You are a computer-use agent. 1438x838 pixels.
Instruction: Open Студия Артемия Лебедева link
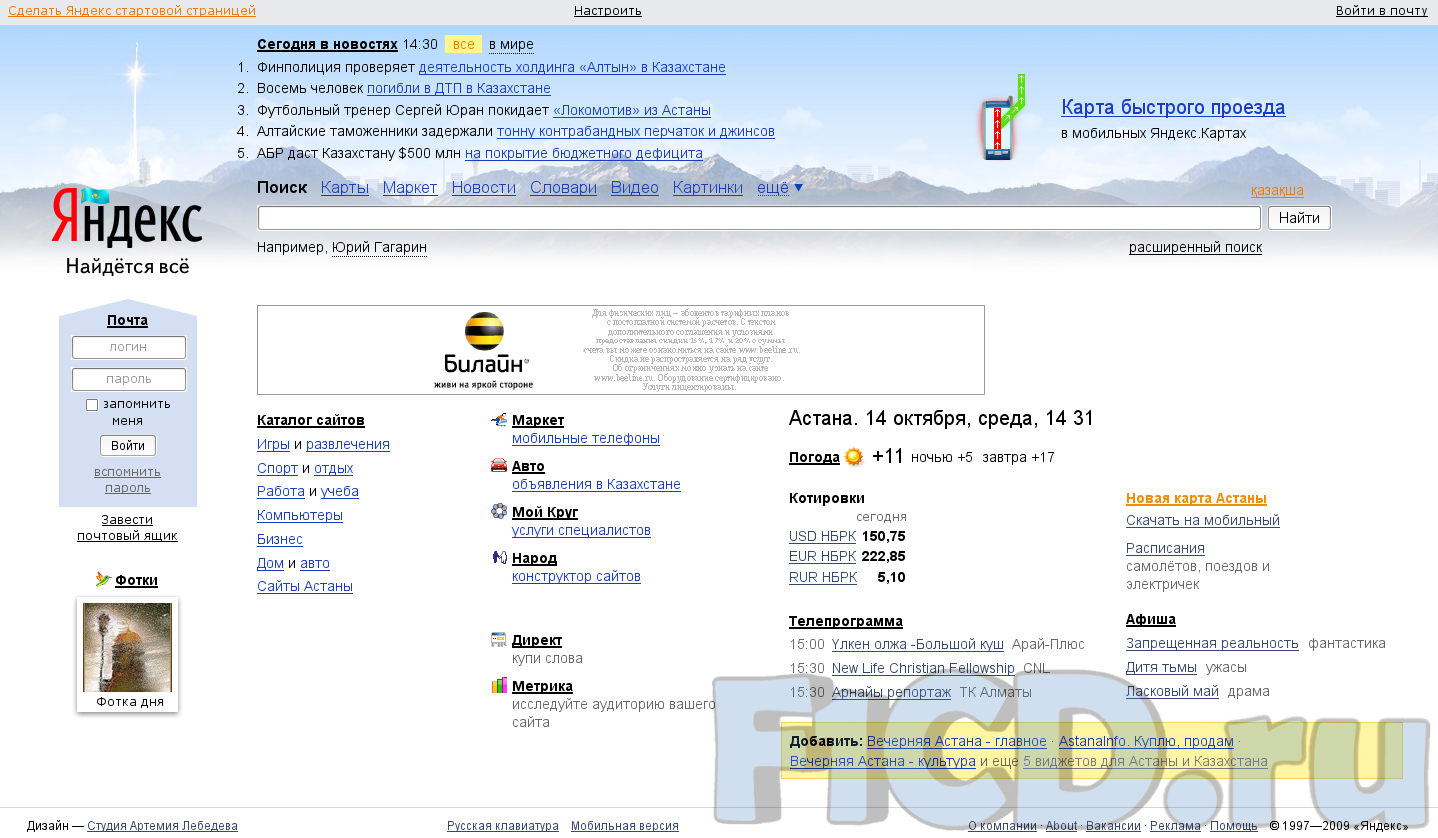point(162,827)
